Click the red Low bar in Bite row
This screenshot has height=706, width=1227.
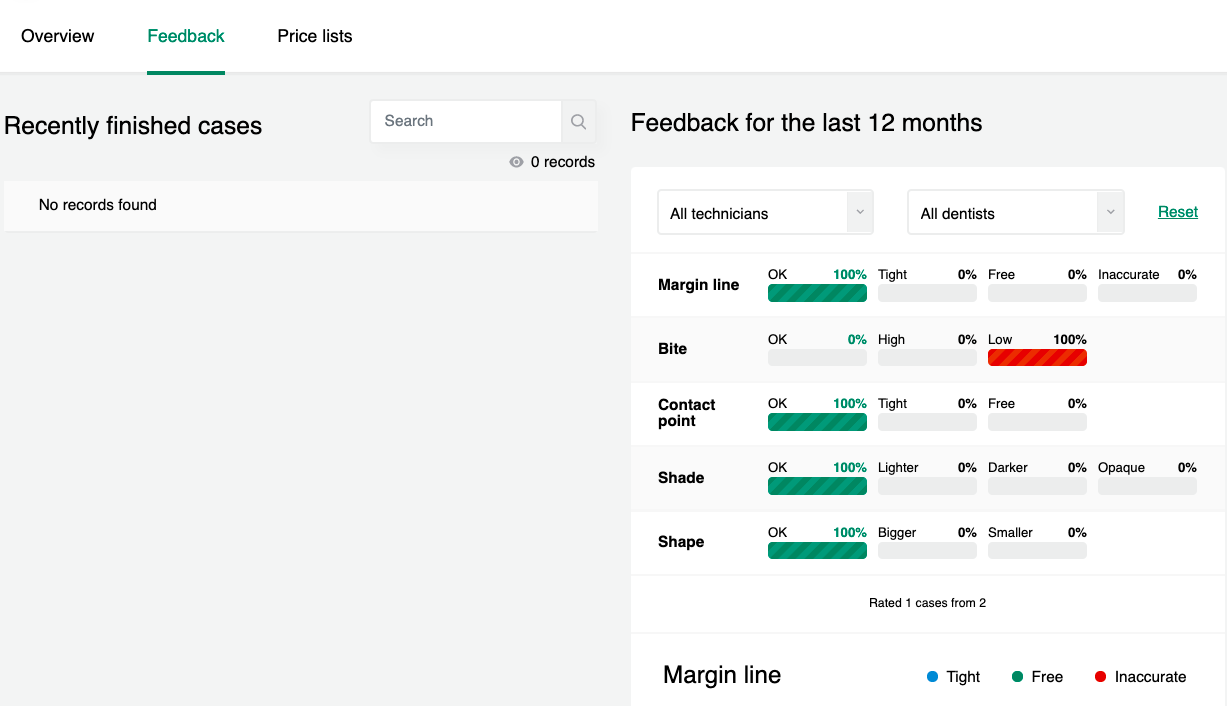pos(1037,357)
